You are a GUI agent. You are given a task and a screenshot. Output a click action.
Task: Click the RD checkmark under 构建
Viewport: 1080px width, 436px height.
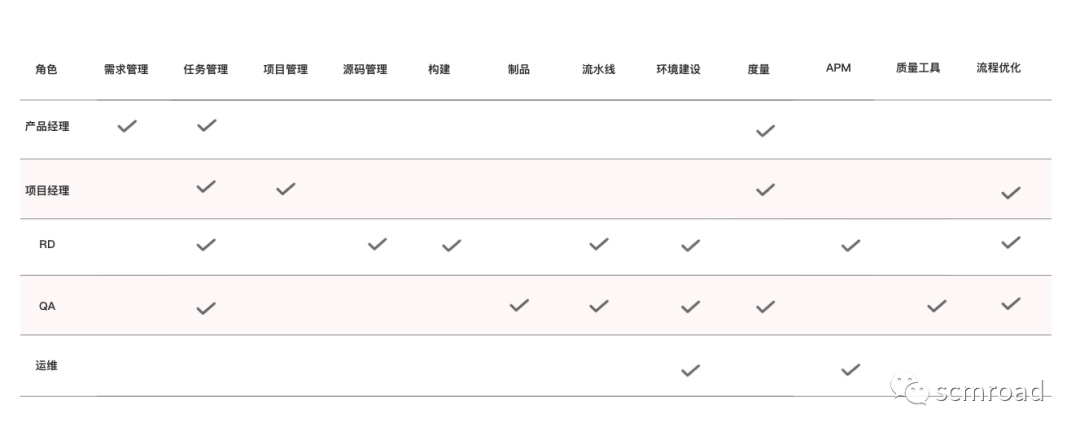tap(451, 245)
